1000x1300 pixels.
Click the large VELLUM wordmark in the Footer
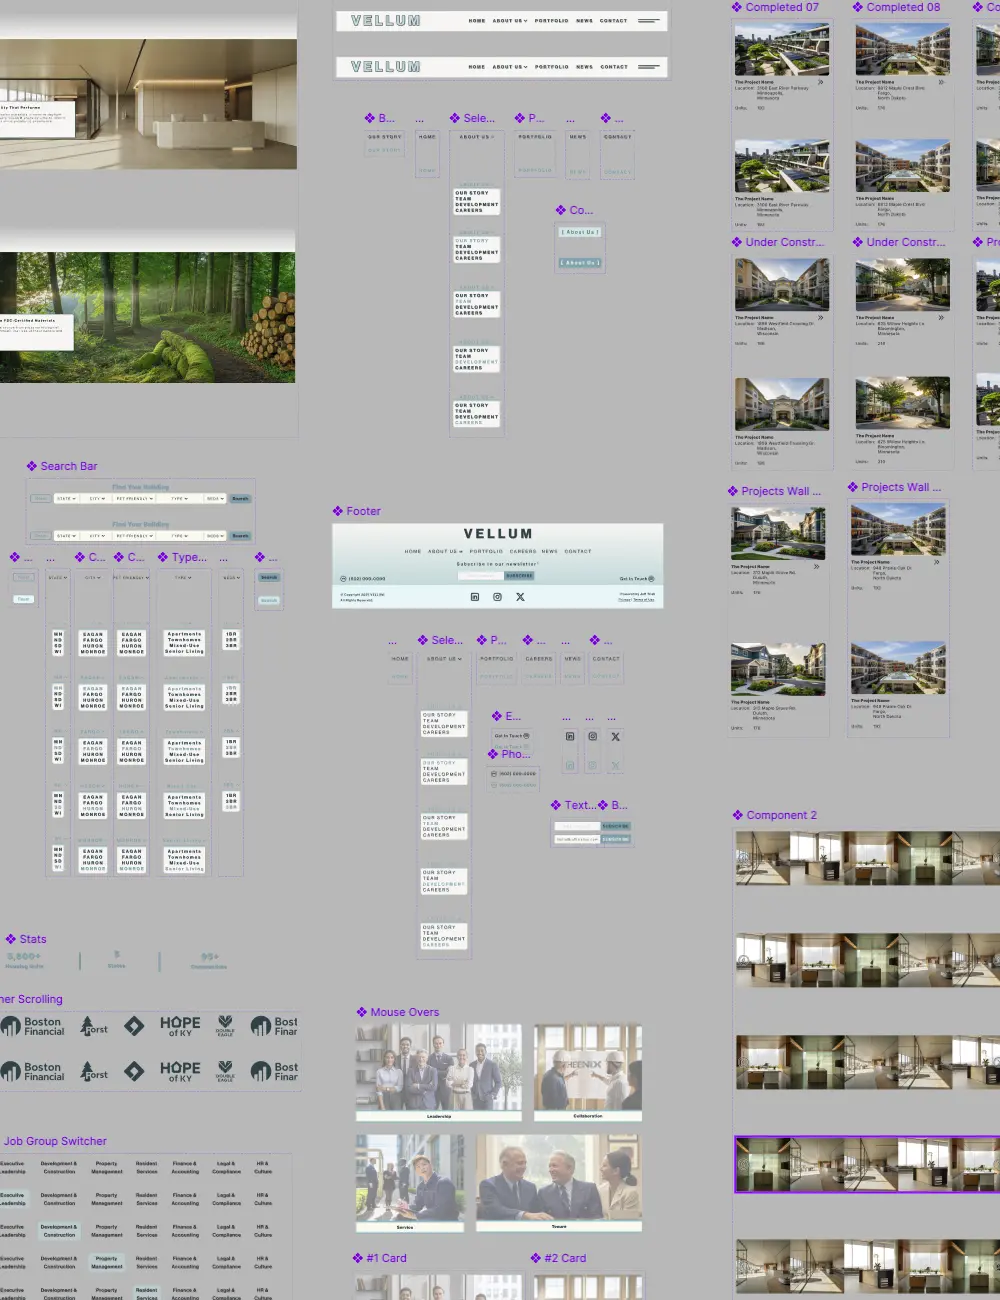tap(498, 534)
